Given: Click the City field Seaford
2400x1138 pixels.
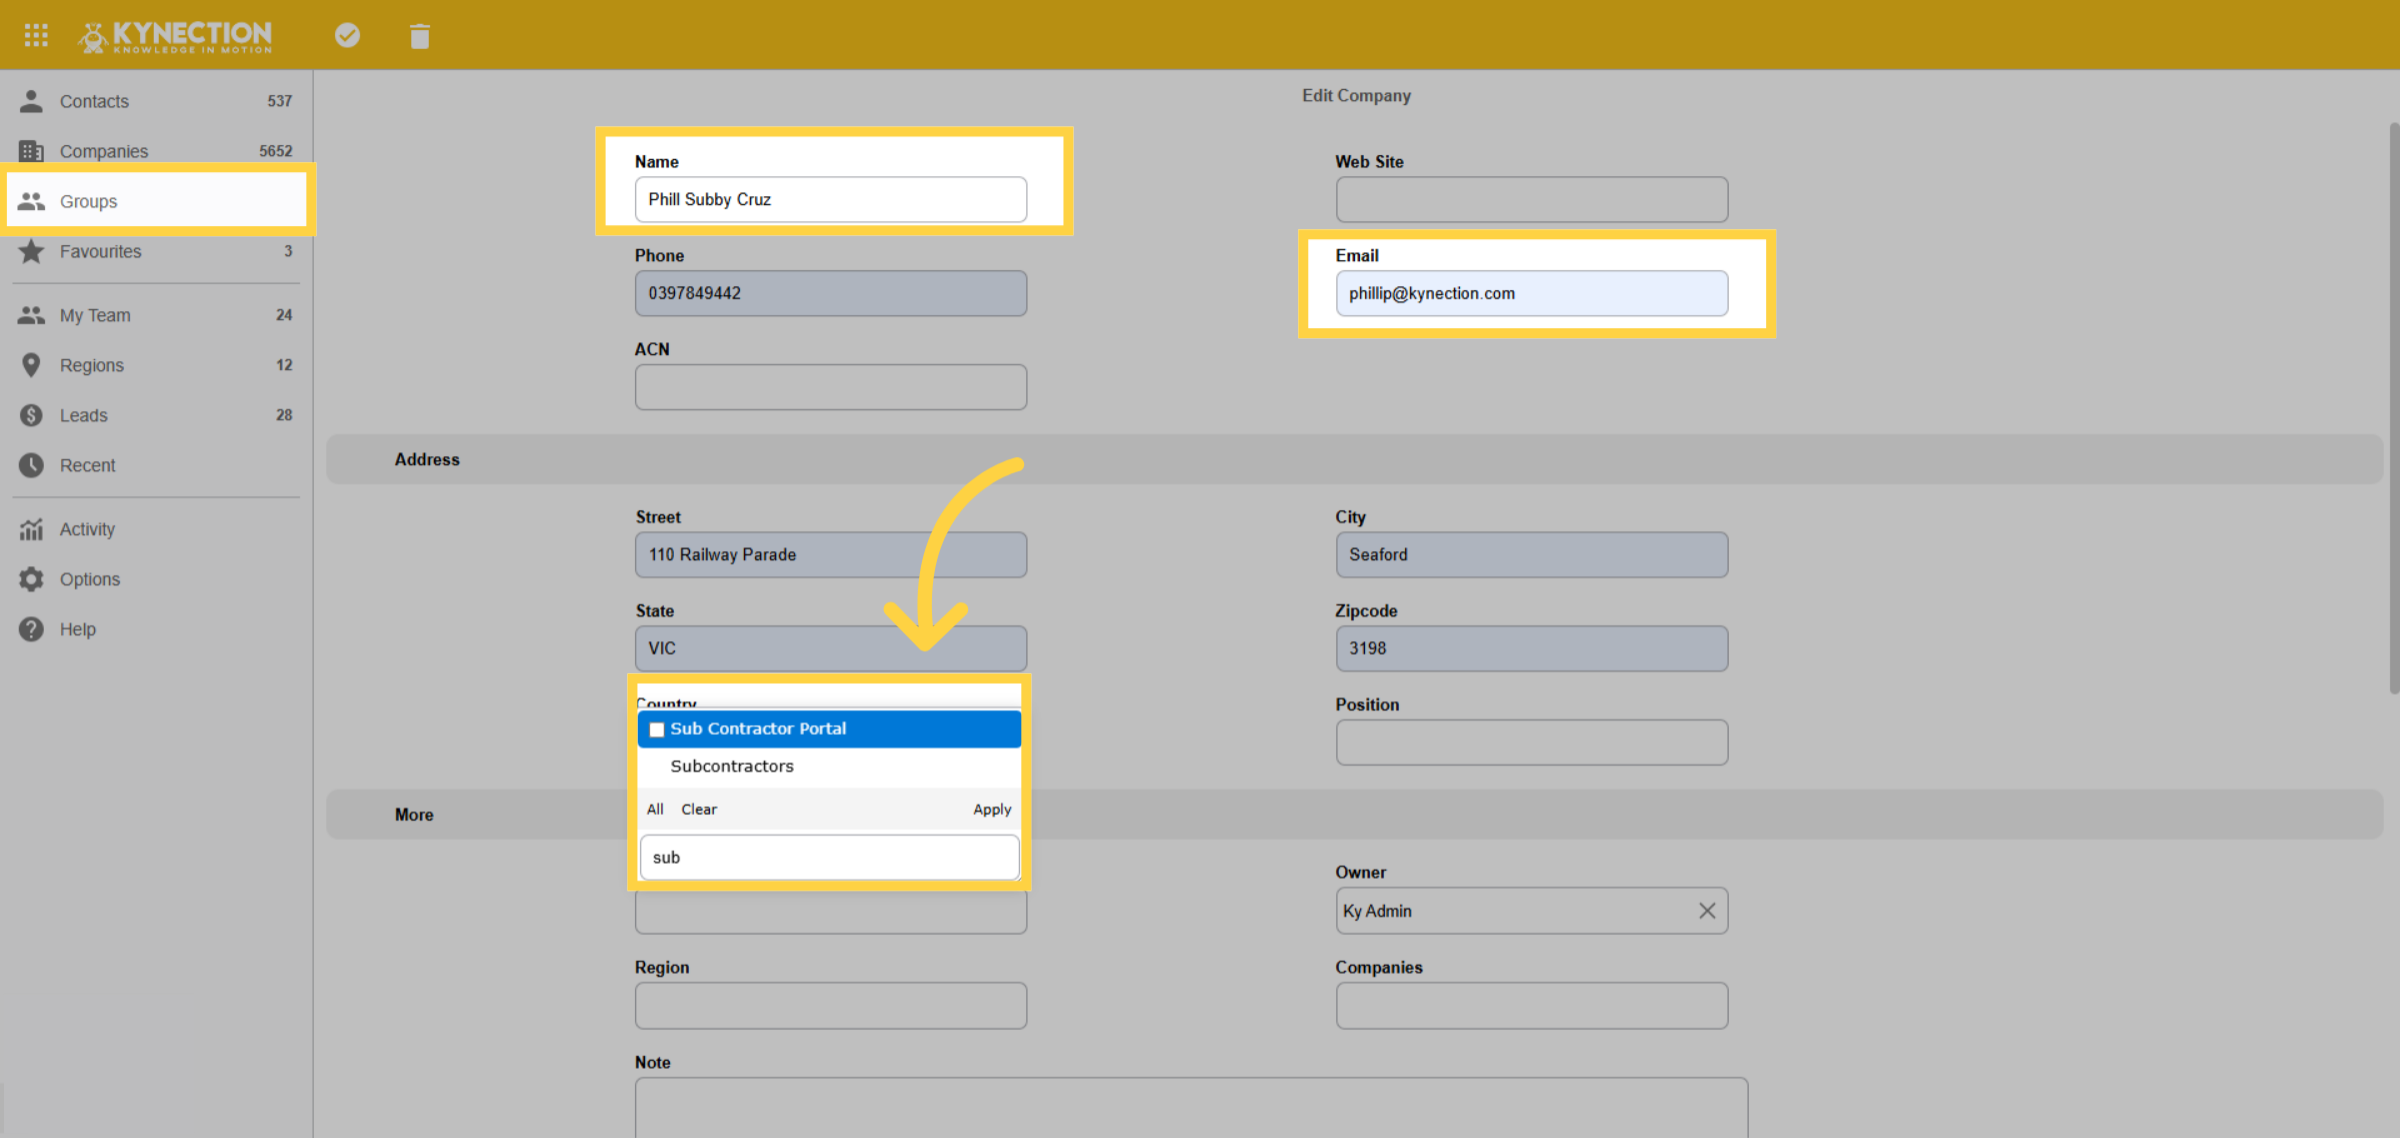Looking at the screenshot, I should tap(1532, 554).
